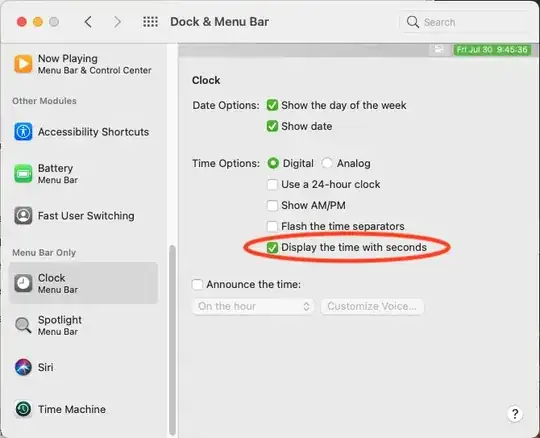
Task: Click the Time Machine icon
Action: [23, 409]
